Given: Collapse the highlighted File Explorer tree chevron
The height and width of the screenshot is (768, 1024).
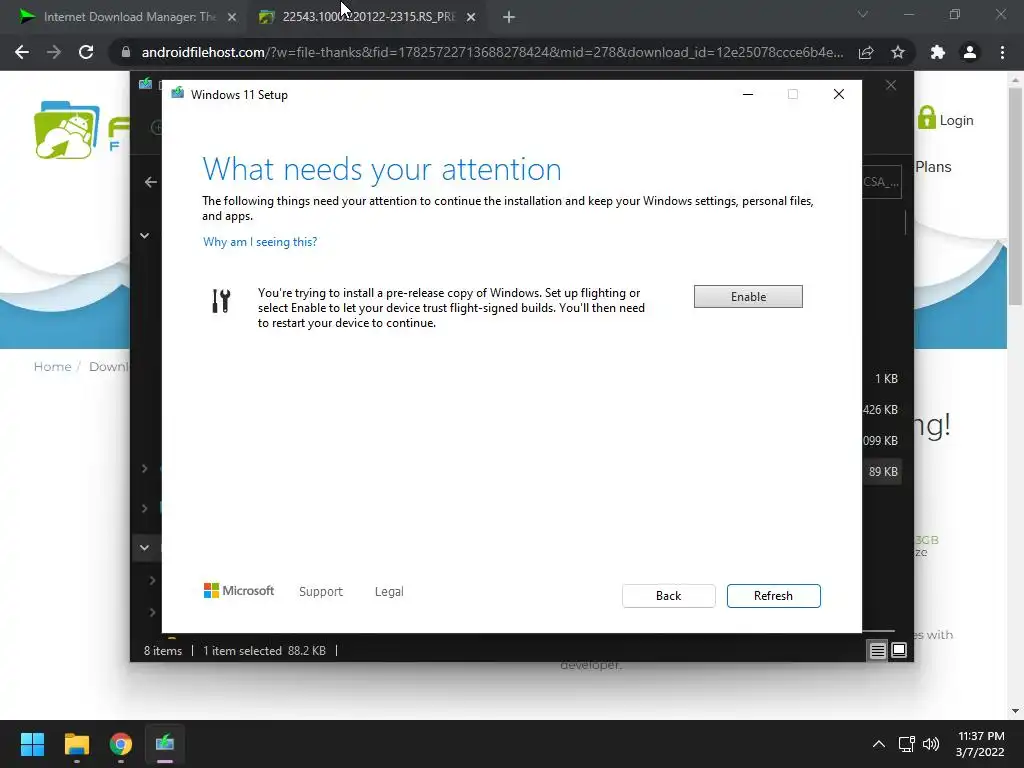Looking at the screenshot, I should tap(144, 547).
